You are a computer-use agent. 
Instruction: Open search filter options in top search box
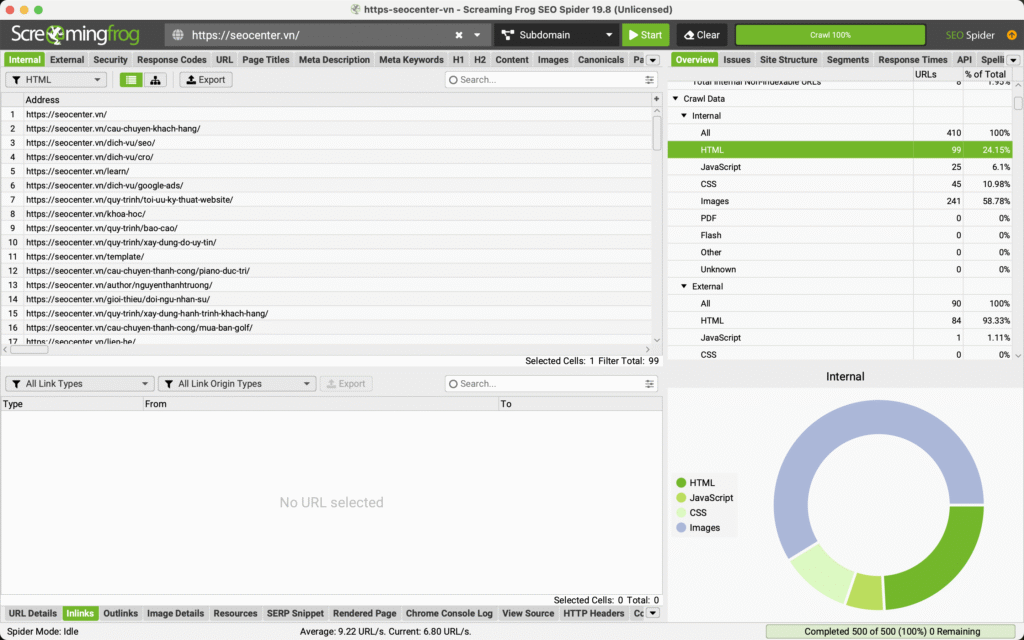[651, 80]
